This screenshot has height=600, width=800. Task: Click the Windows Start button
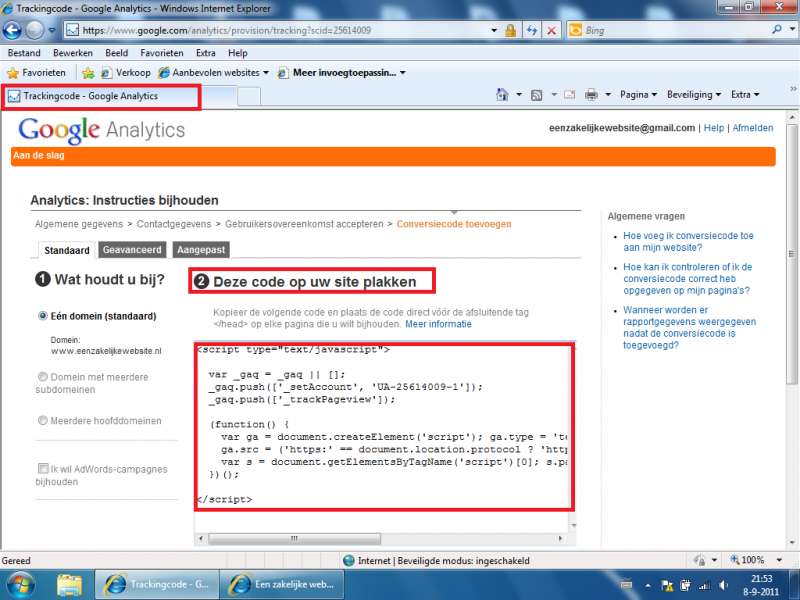(x=20, y=583)
